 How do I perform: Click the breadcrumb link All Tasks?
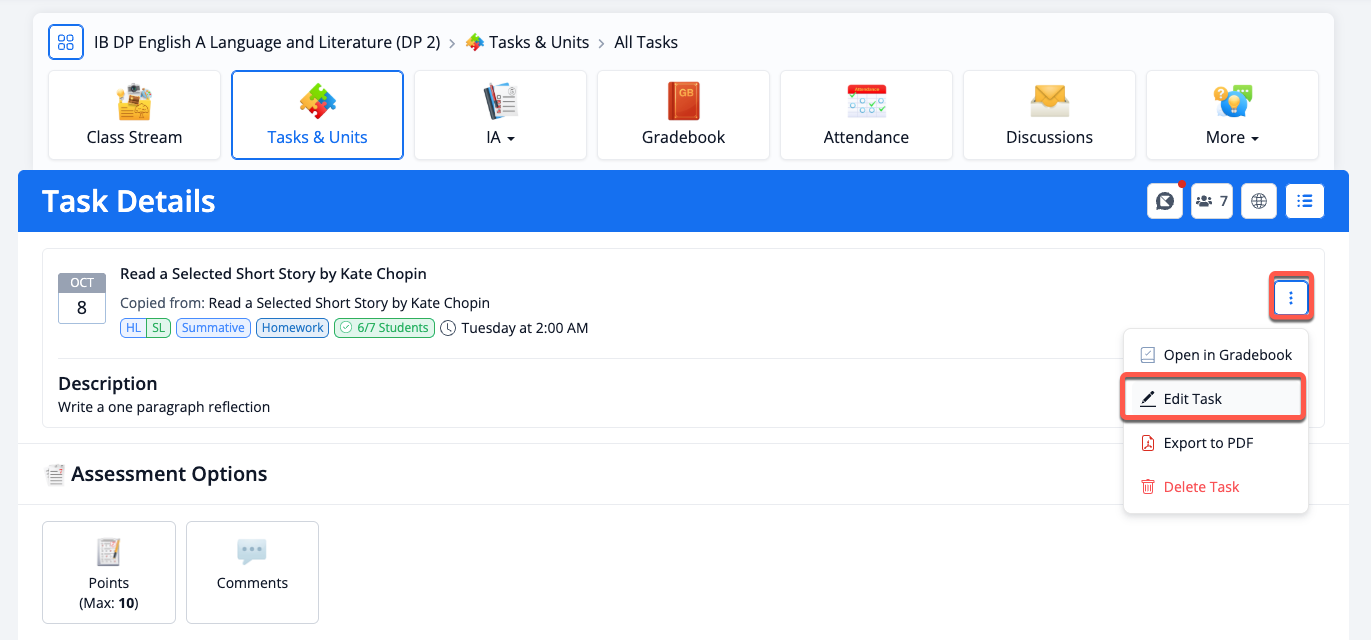click(645, 42)
